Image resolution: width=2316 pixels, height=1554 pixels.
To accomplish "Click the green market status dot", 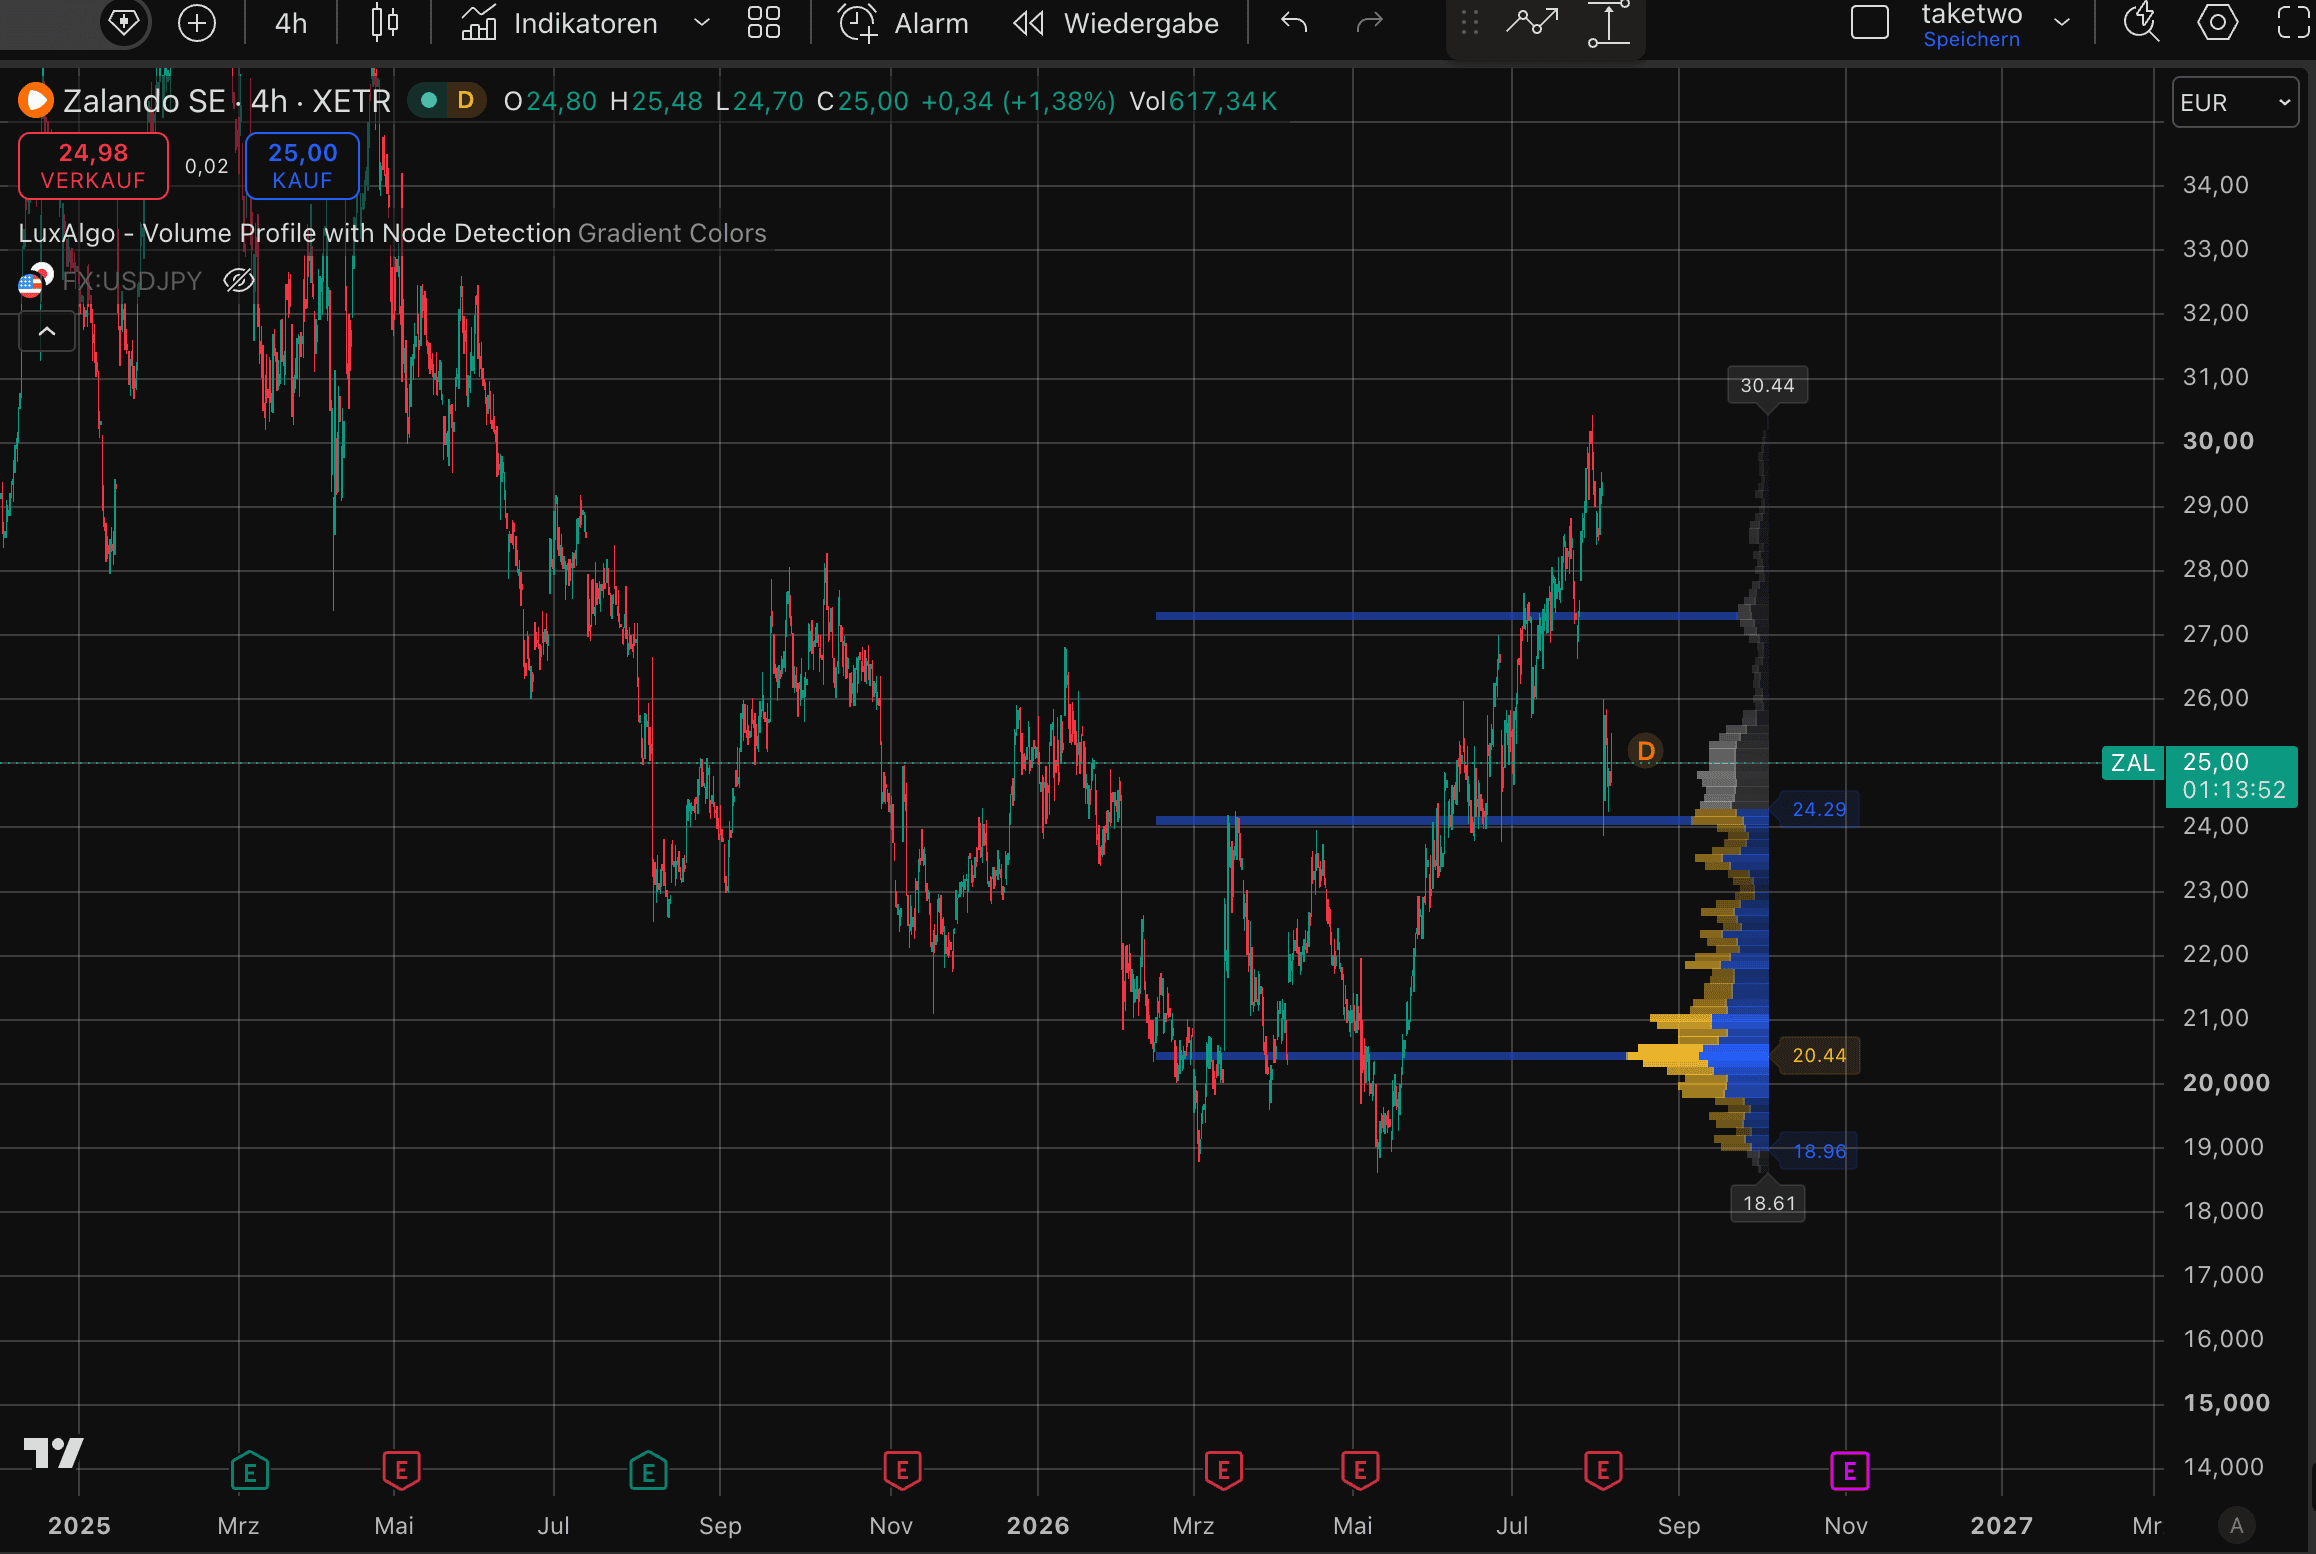I will [x=429, y=100].
